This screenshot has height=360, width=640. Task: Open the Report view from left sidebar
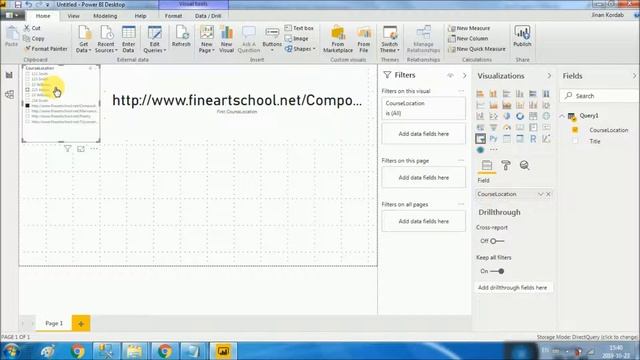coord(9,75)
